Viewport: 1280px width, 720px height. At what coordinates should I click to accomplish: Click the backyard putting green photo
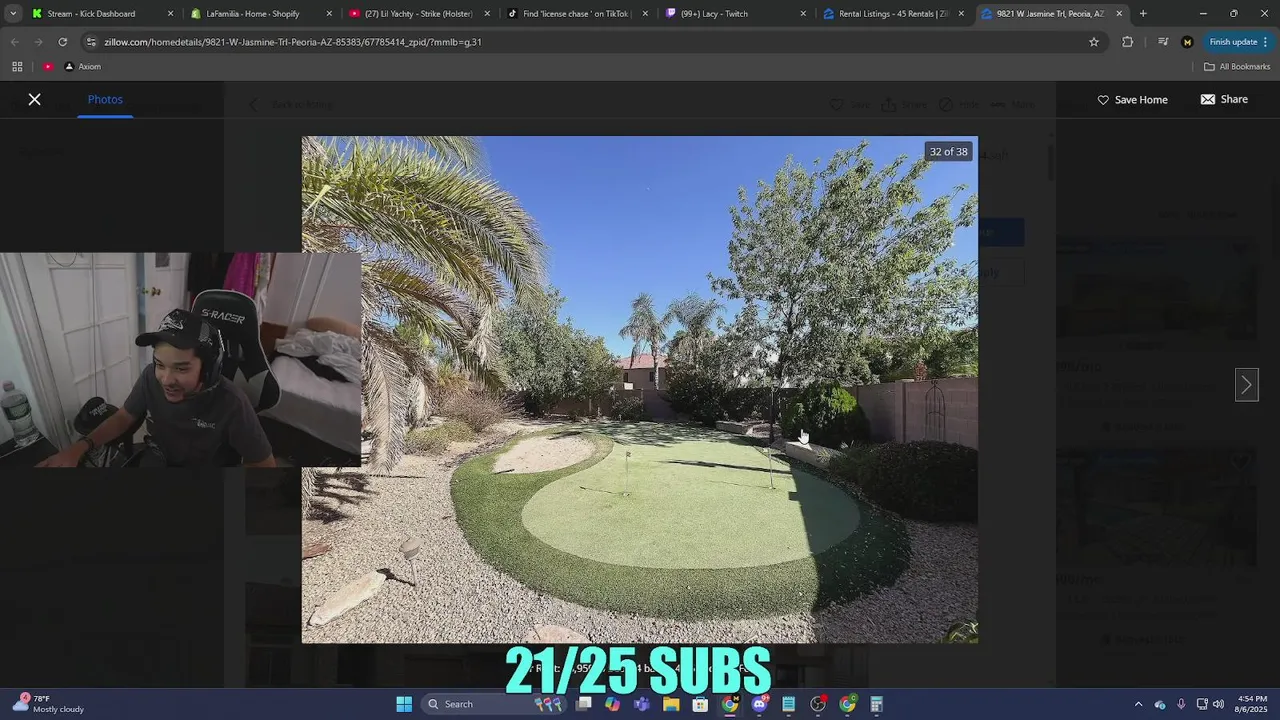pyautogui.click(x=640, y=390)
